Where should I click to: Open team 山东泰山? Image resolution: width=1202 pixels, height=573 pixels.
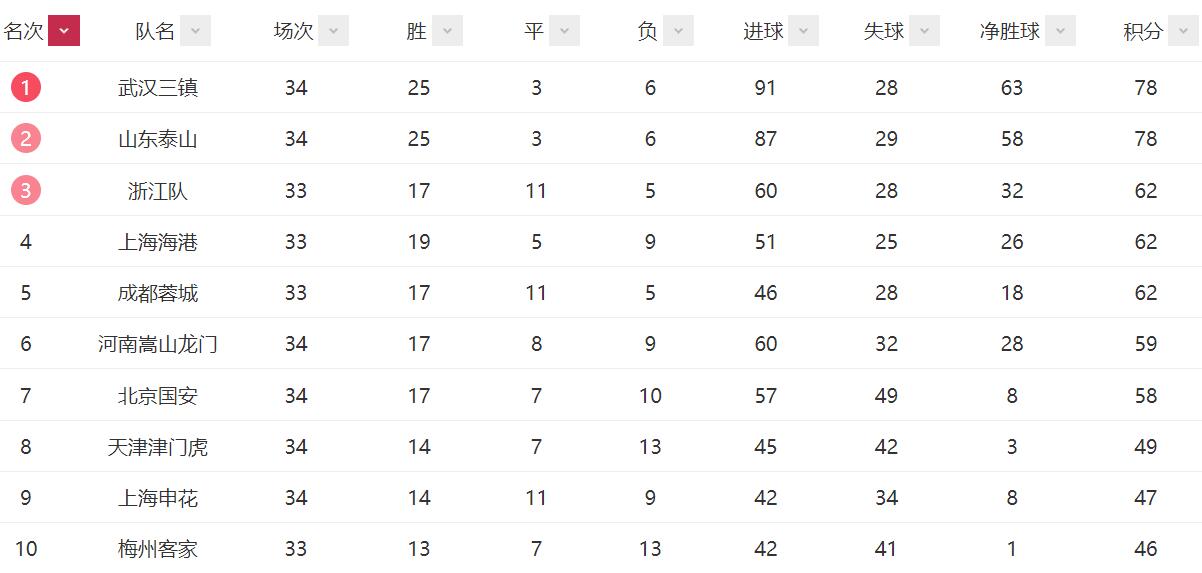pyautogui.click(x=158, y=139)
